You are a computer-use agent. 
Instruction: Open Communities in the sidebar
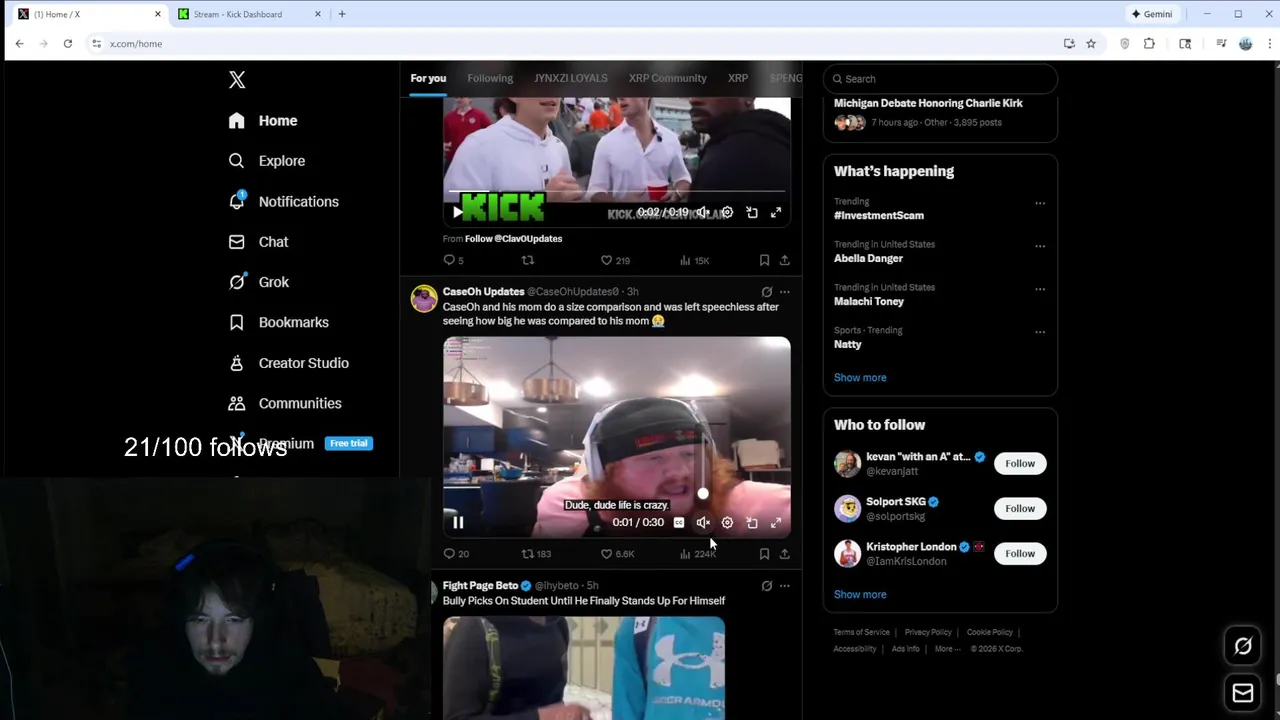point(284,403)
